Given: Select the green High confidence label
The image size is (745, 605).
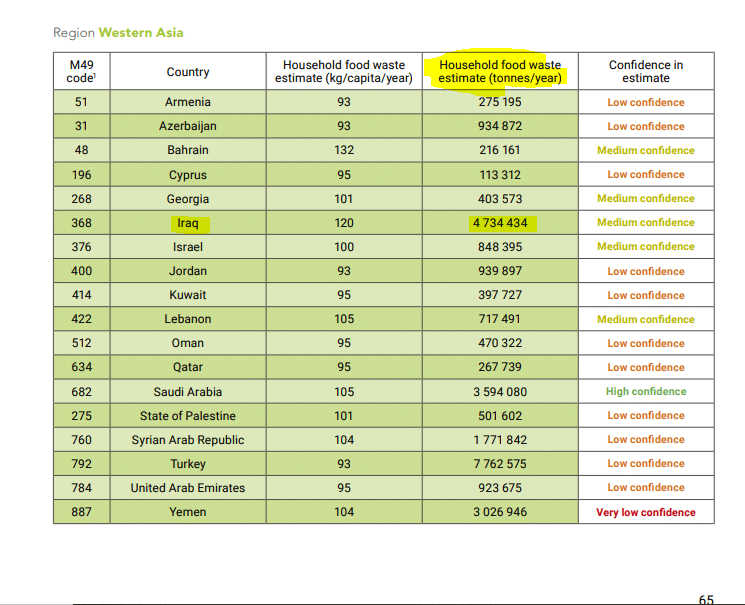Looking at the screenshot, I should pyautogui.click(x=645, y=392).
